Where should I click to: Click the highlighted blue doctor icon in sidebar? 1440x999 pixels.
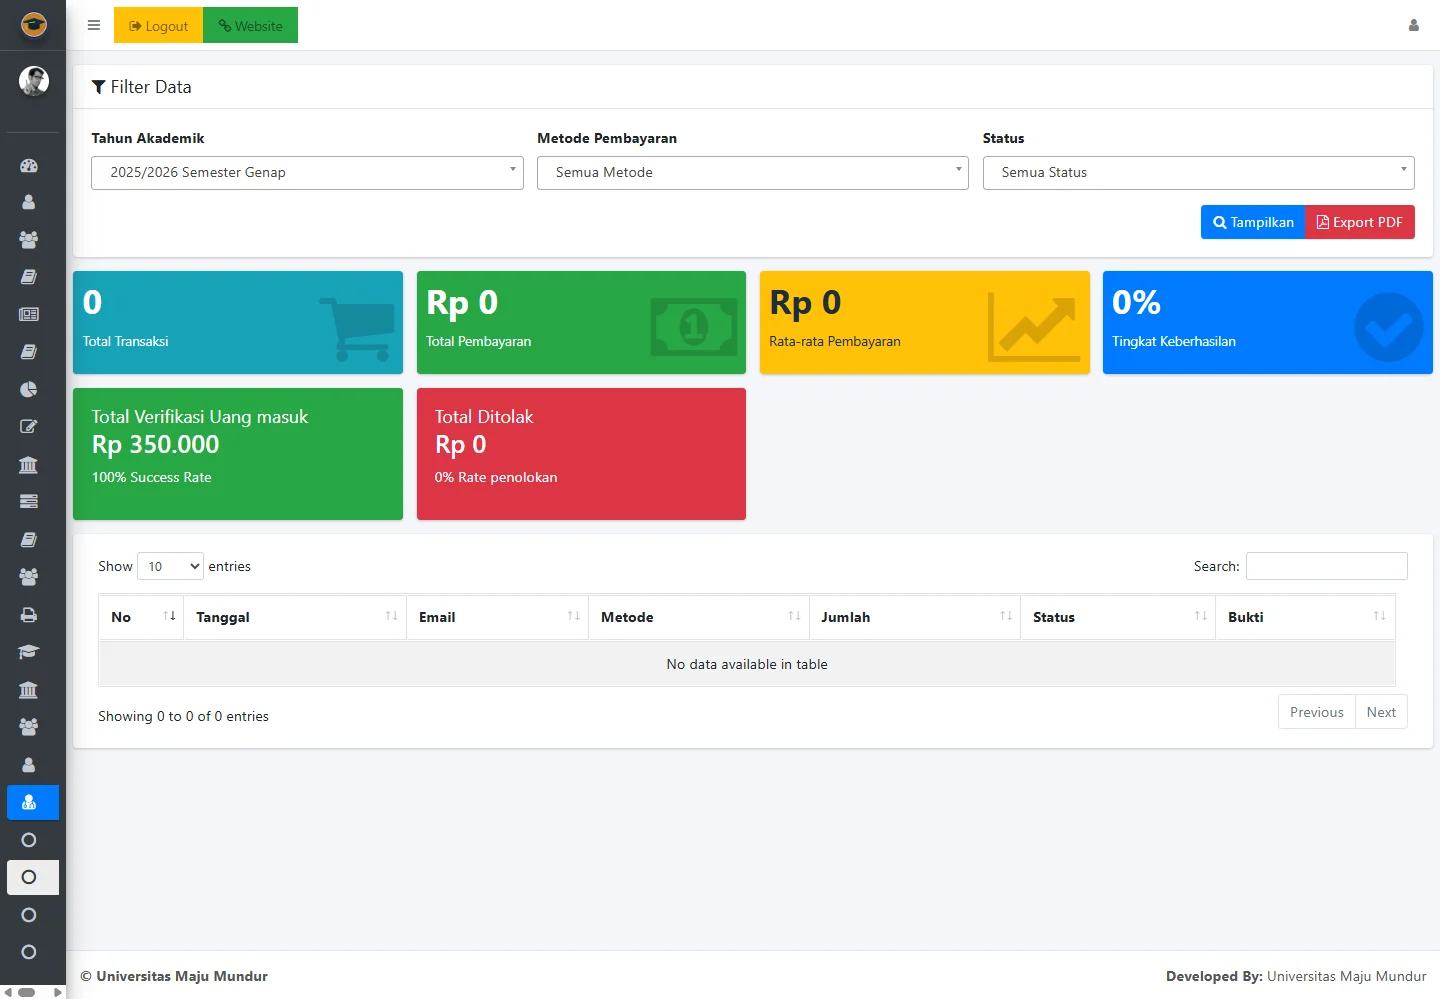click(29, 802)
